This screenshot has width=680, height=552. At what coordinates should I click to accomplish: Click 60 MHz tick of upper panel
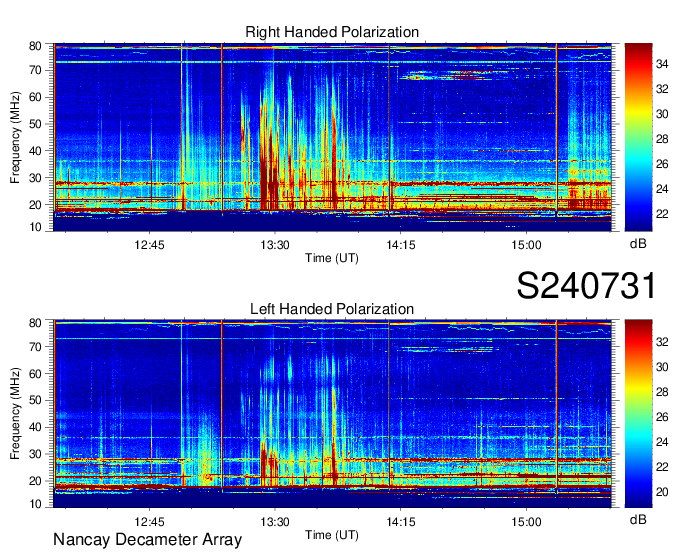click(x=35, y=97)
